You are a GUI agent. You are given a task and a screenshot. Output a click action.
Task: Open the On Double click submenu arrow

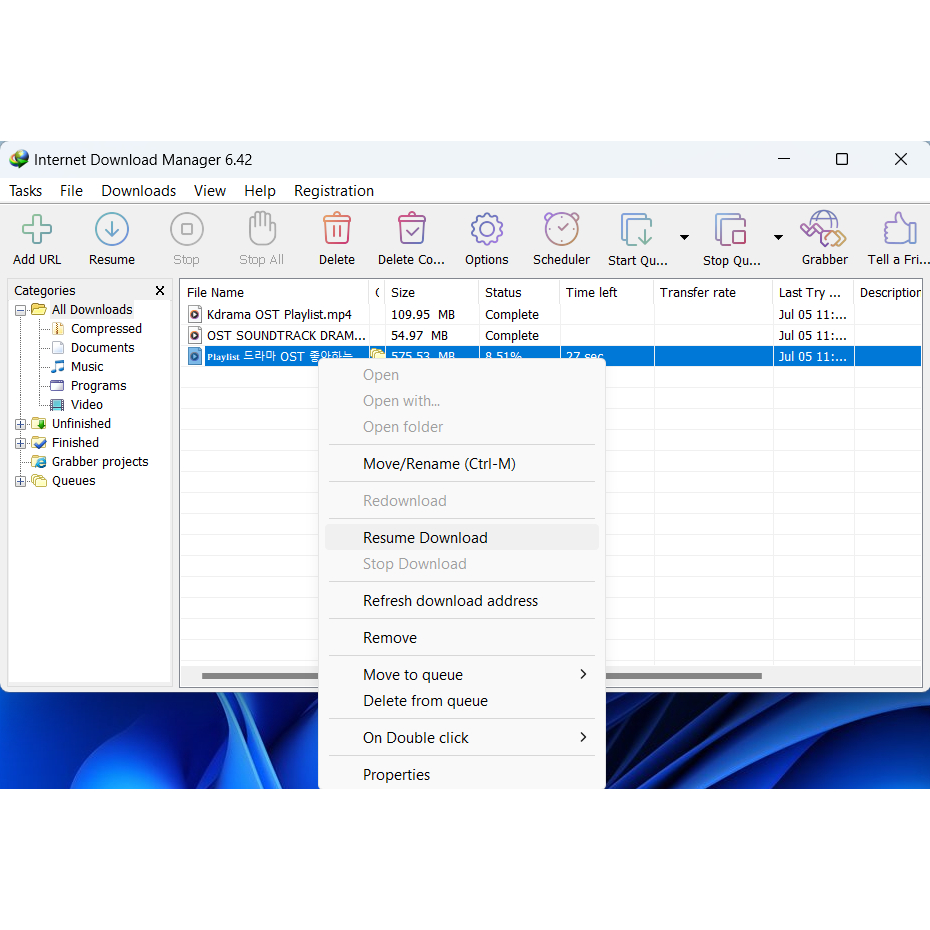(583, 737)
